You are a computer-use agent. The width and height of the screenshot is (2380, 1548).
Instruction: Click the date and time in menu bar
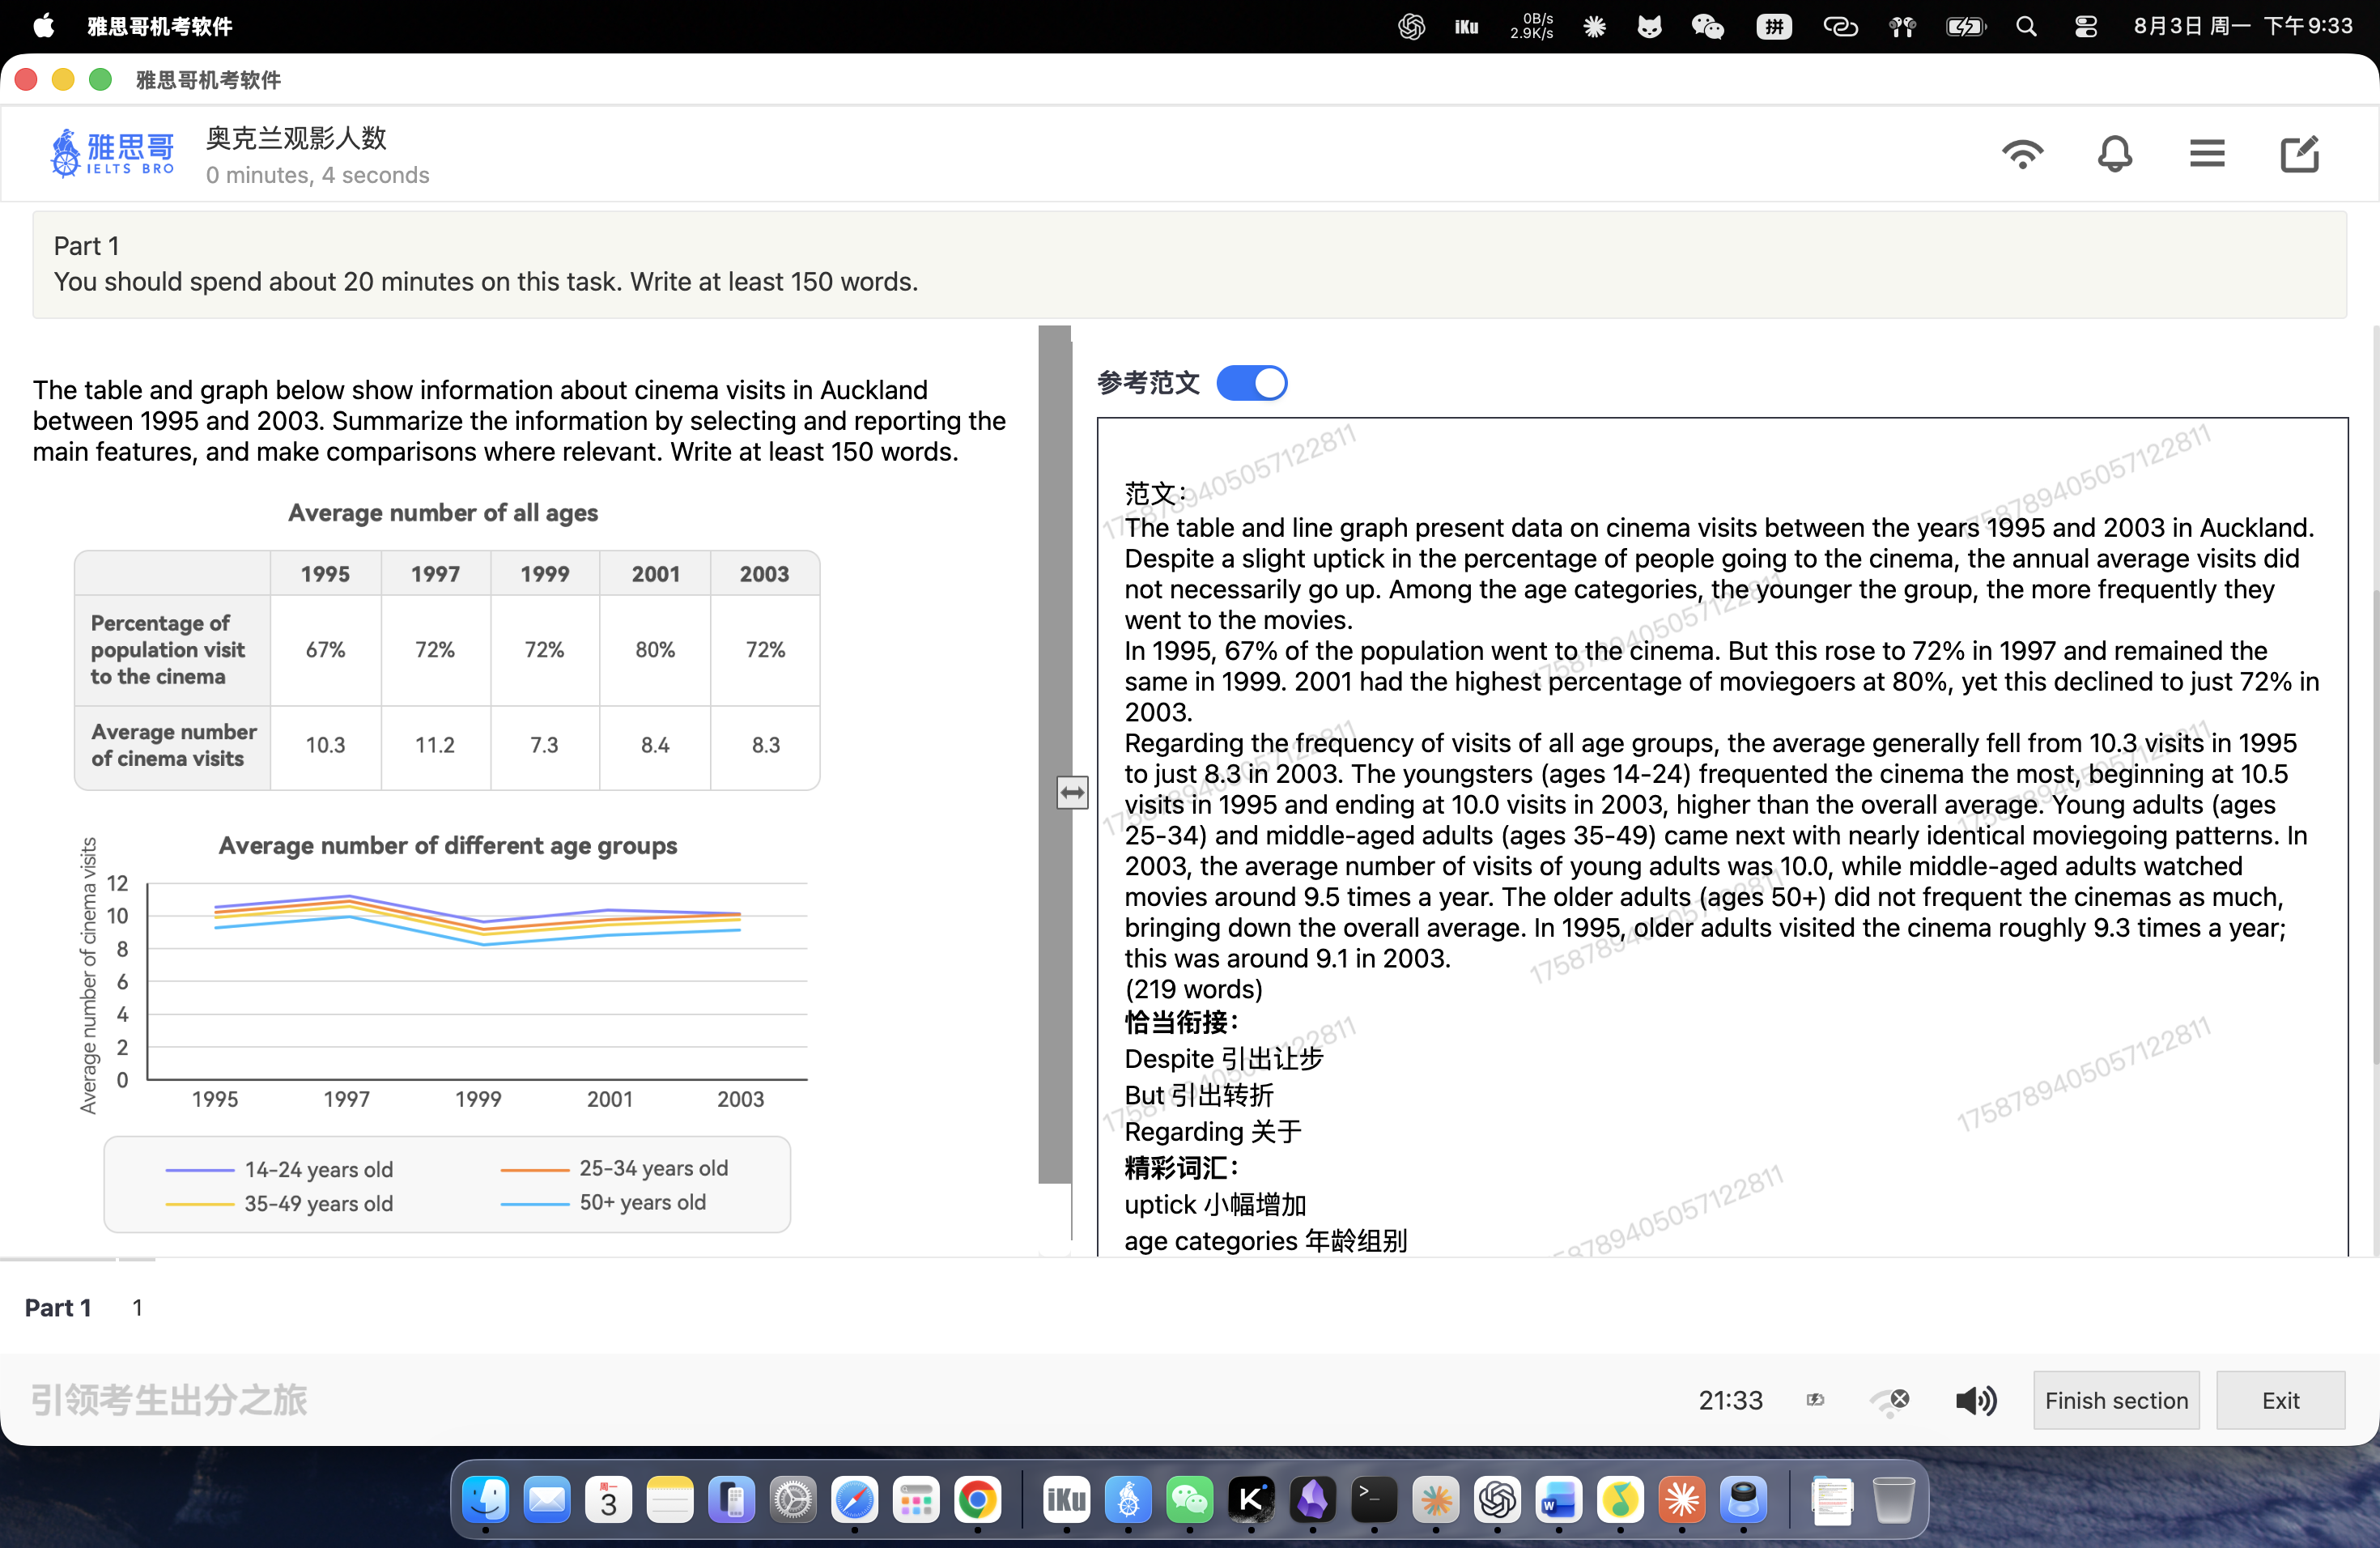(2243, 26)
